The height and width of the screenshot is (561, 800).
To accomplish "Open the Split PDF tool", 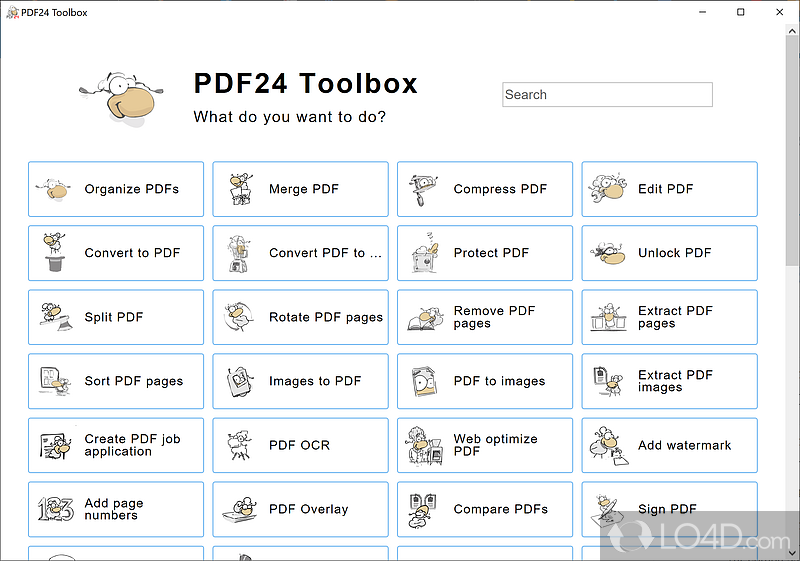I will pos(116,317).
